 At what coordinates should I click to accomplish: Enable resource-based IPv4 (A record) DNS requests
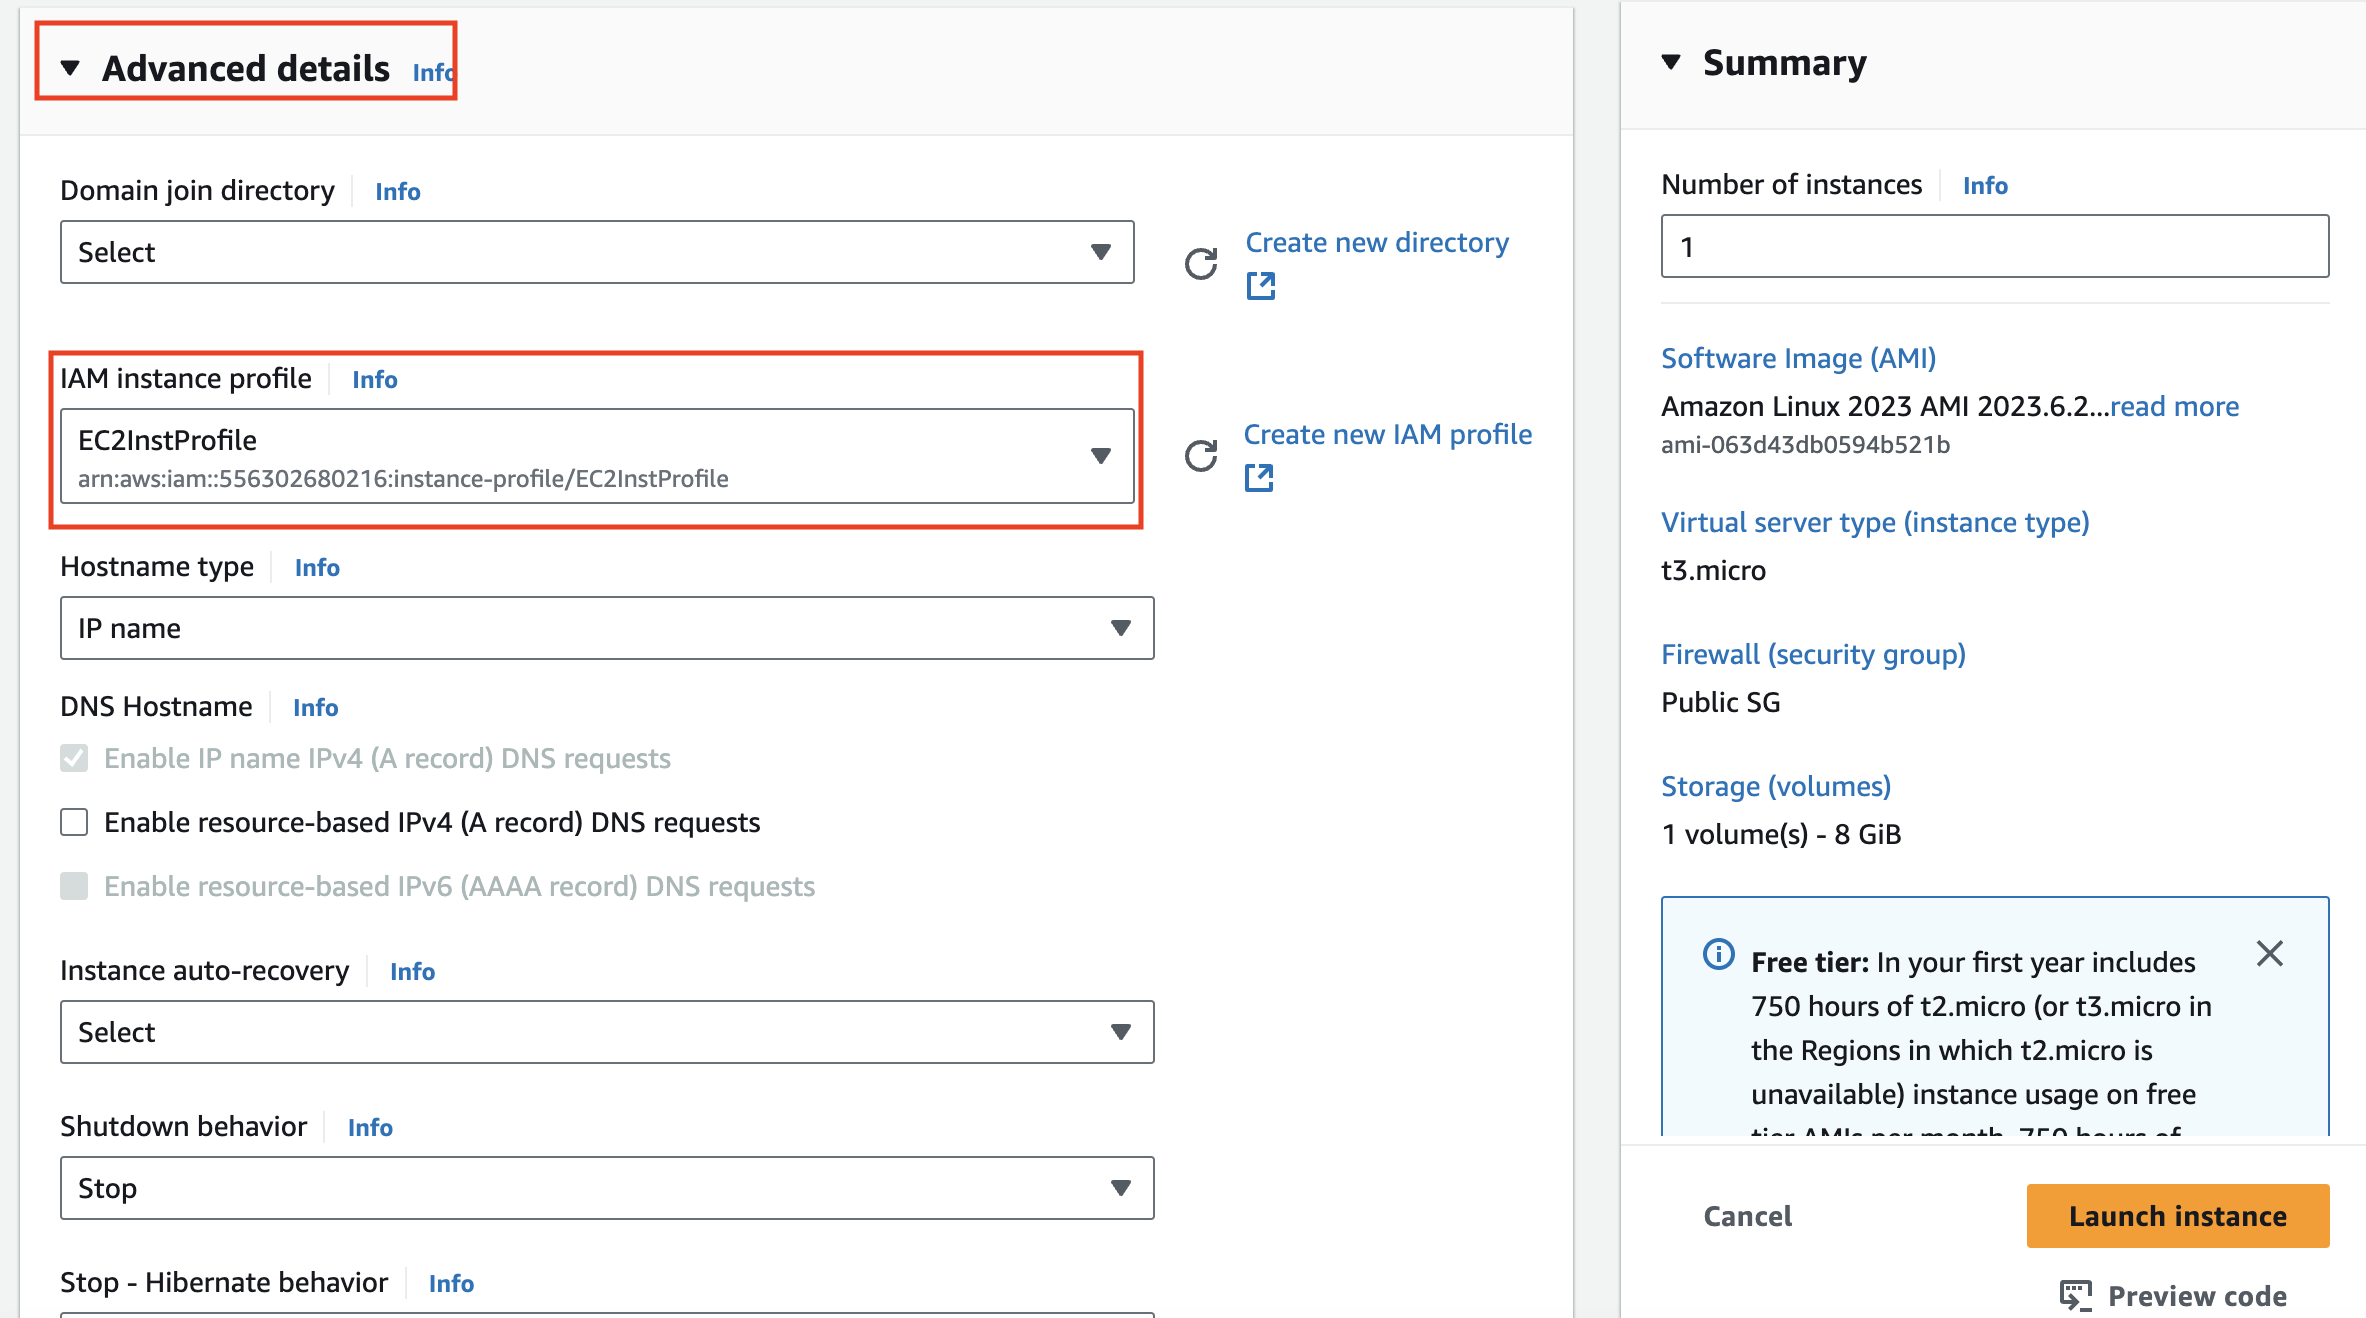[74, 822]
